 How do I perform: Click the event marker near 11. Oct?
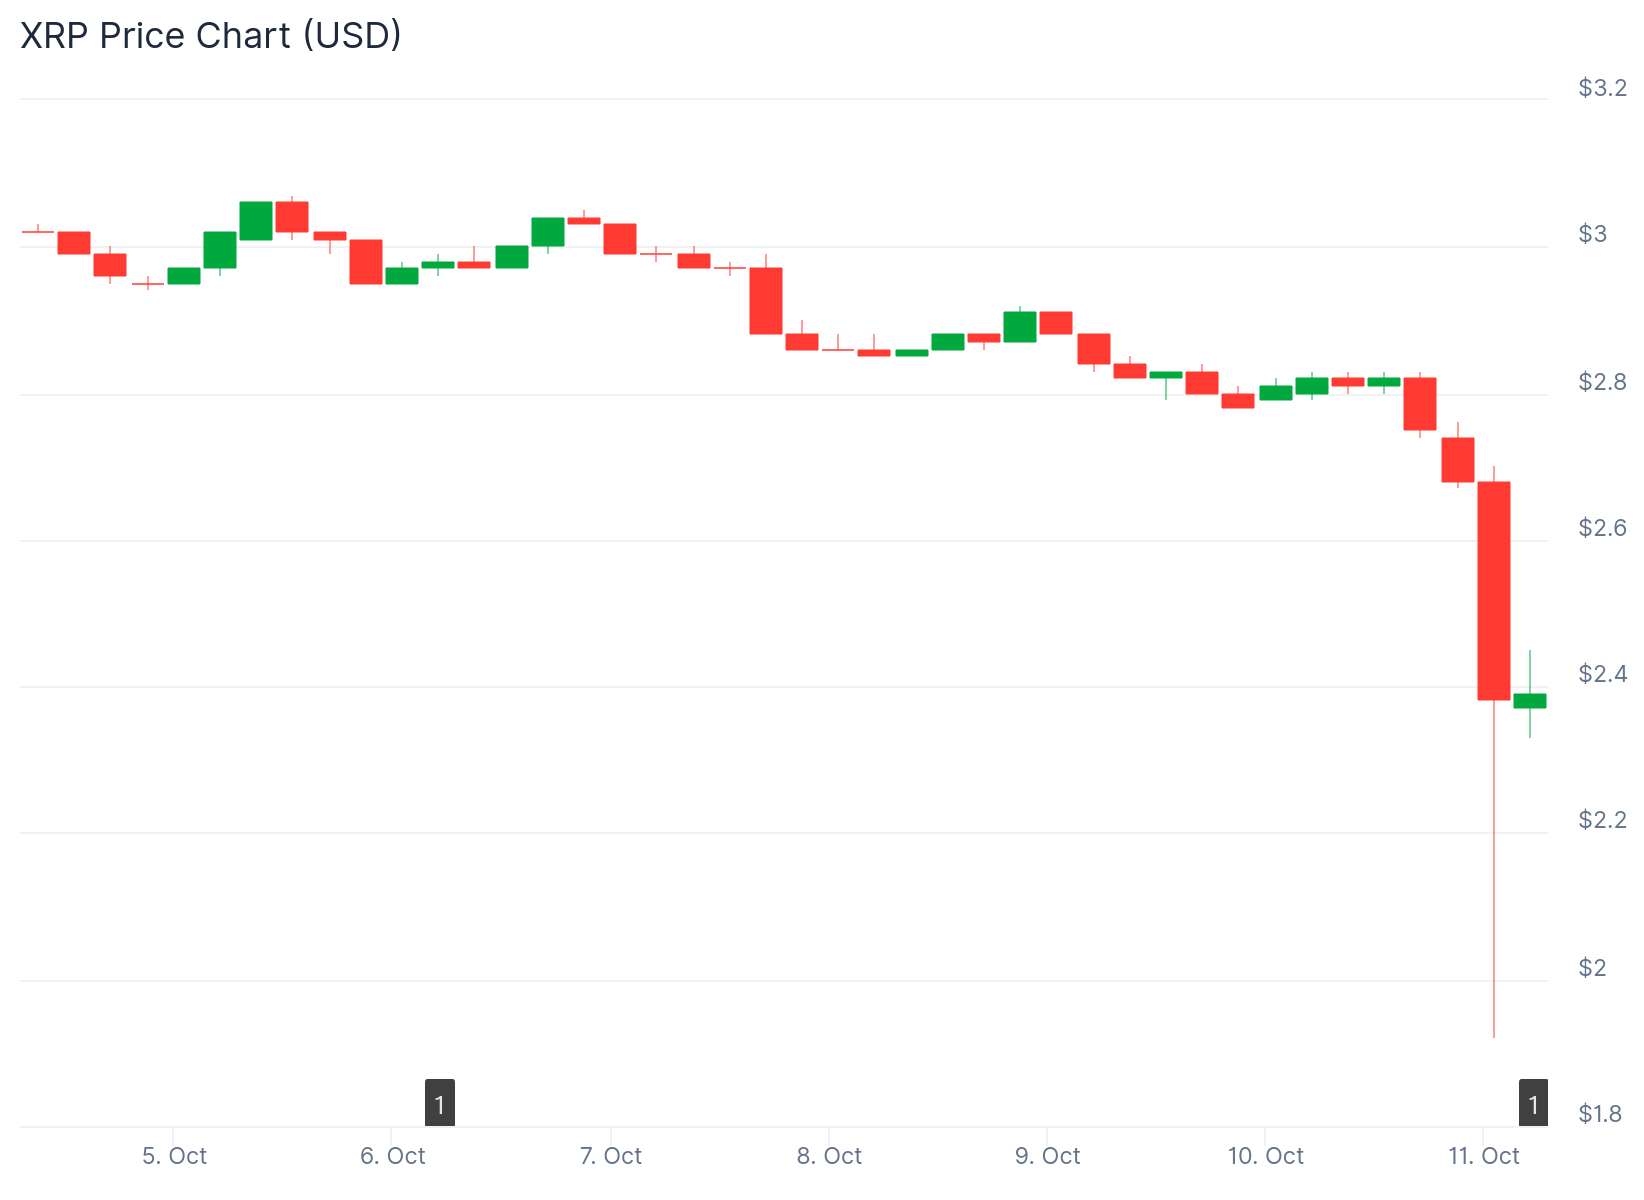[x=1533, y=1103]
